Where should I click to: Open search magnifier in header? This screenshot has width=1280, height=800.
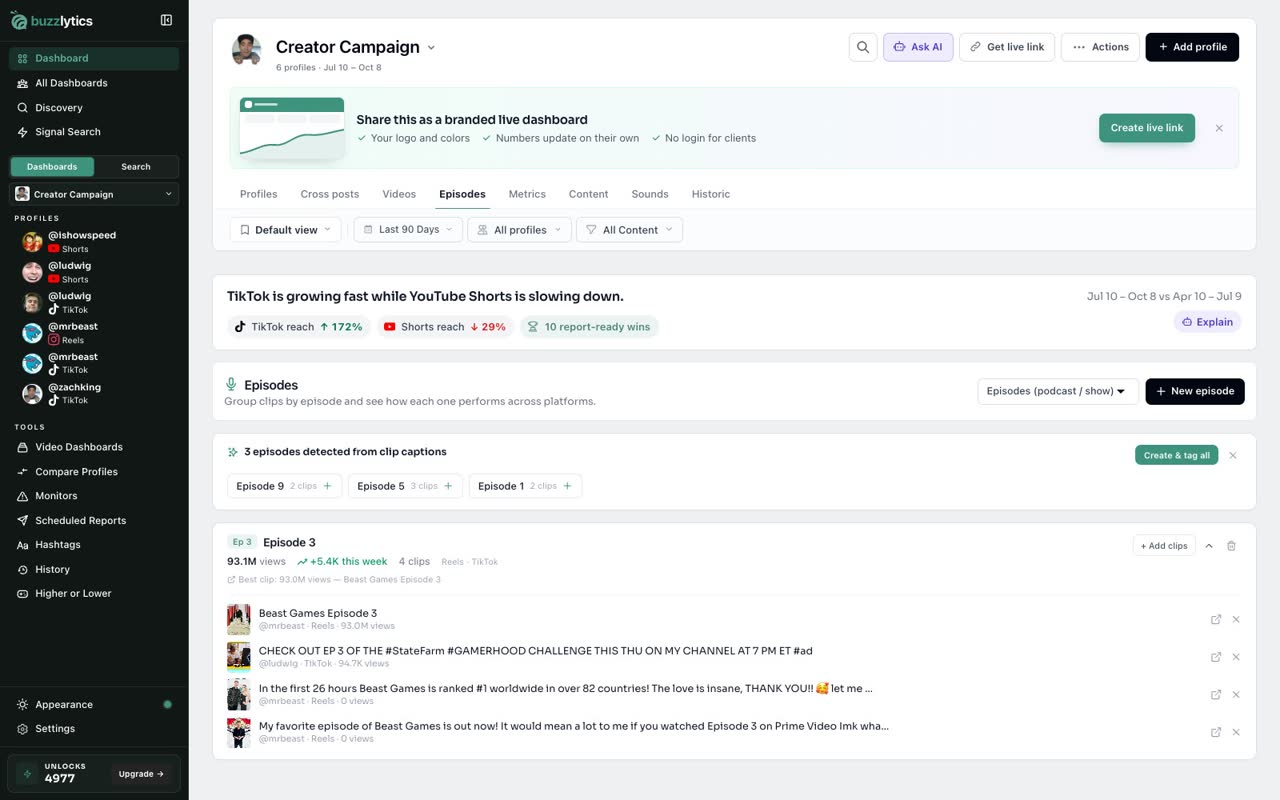[863, 47]
